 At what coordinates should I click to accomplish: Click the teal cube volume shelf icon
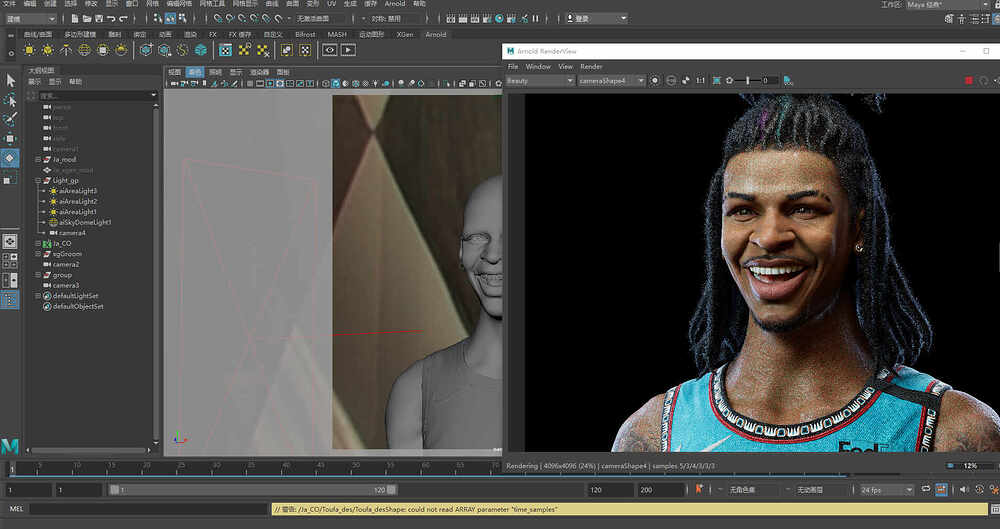201,50
